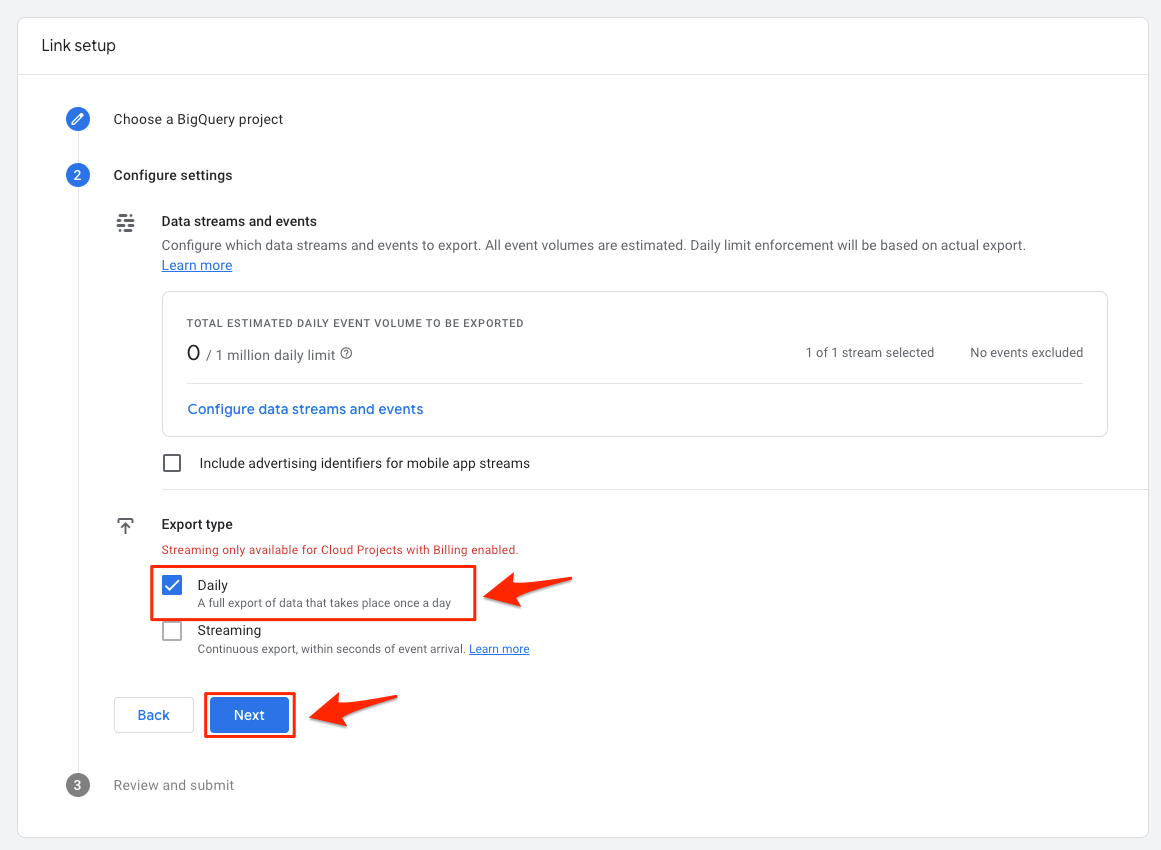This screenshot has height=850, width=1161.
Task: Check Include advertising identifiers for mobile app streams
Action: pyautogui.click(x=171, y=463)
